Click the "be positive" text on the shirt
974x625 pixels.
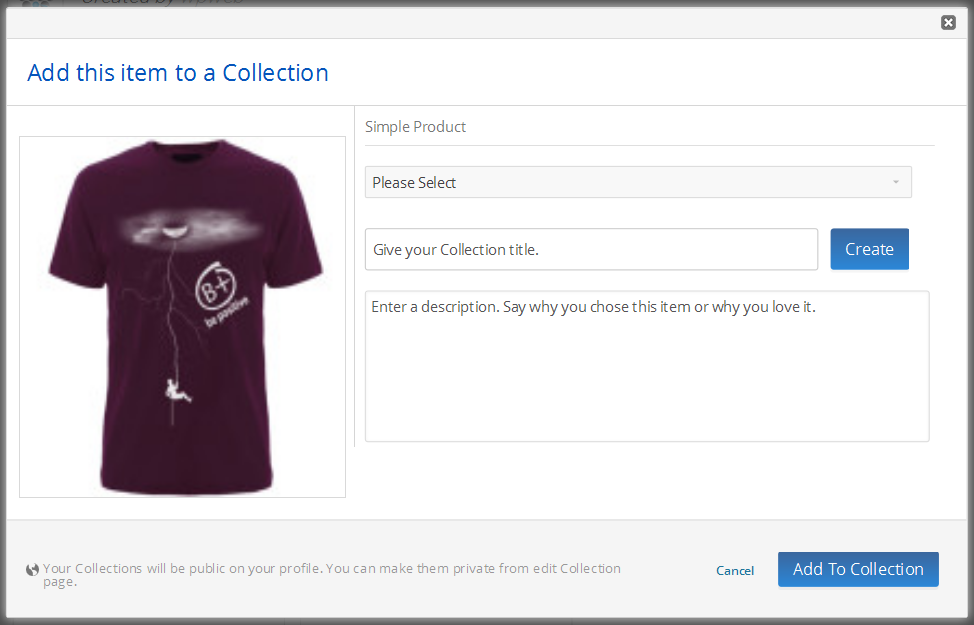227,313
